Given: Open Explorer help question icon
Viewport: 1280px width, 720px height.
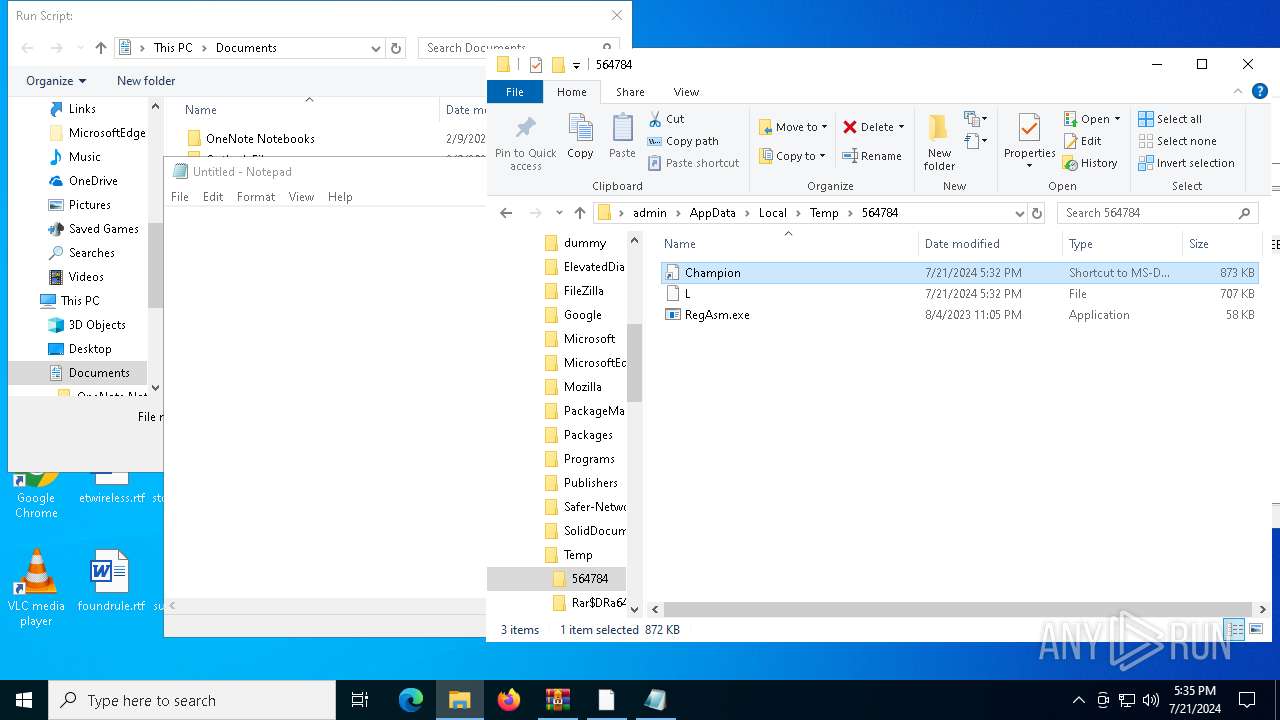Looking at the screenshot, I should [1259, 91].
